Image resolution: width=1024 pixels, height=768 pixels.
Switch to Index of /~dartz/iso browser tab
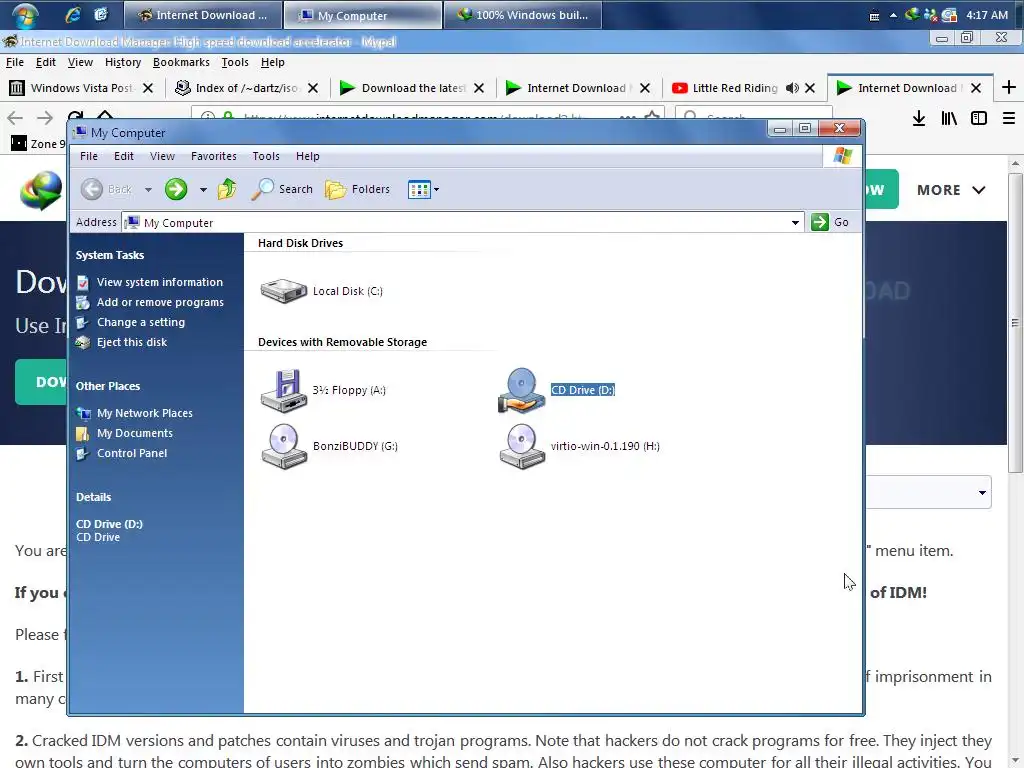245,88
